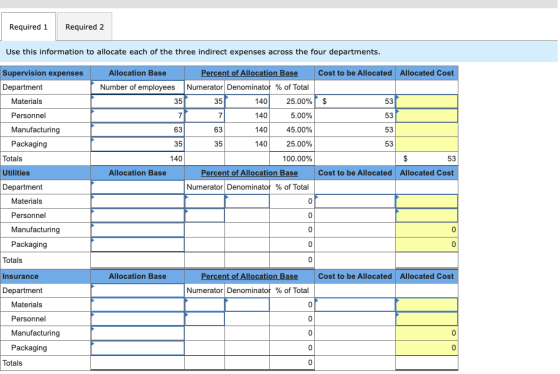This screenshot has width=560, height=374.
Task: Click Insurance Personnel yellow allocated cost cell
Action: click(x=427, y=319)
